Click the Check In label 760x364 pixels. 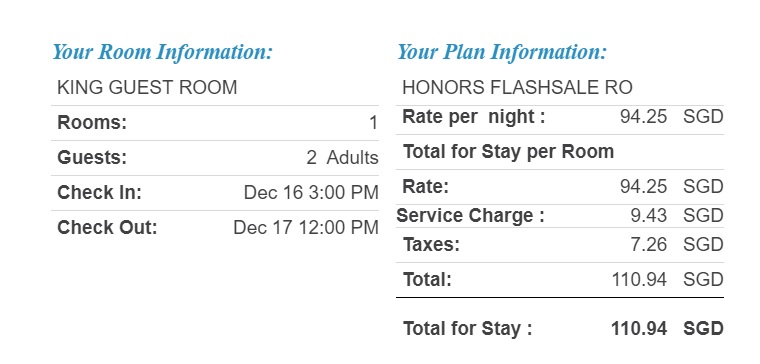point(99,192)
